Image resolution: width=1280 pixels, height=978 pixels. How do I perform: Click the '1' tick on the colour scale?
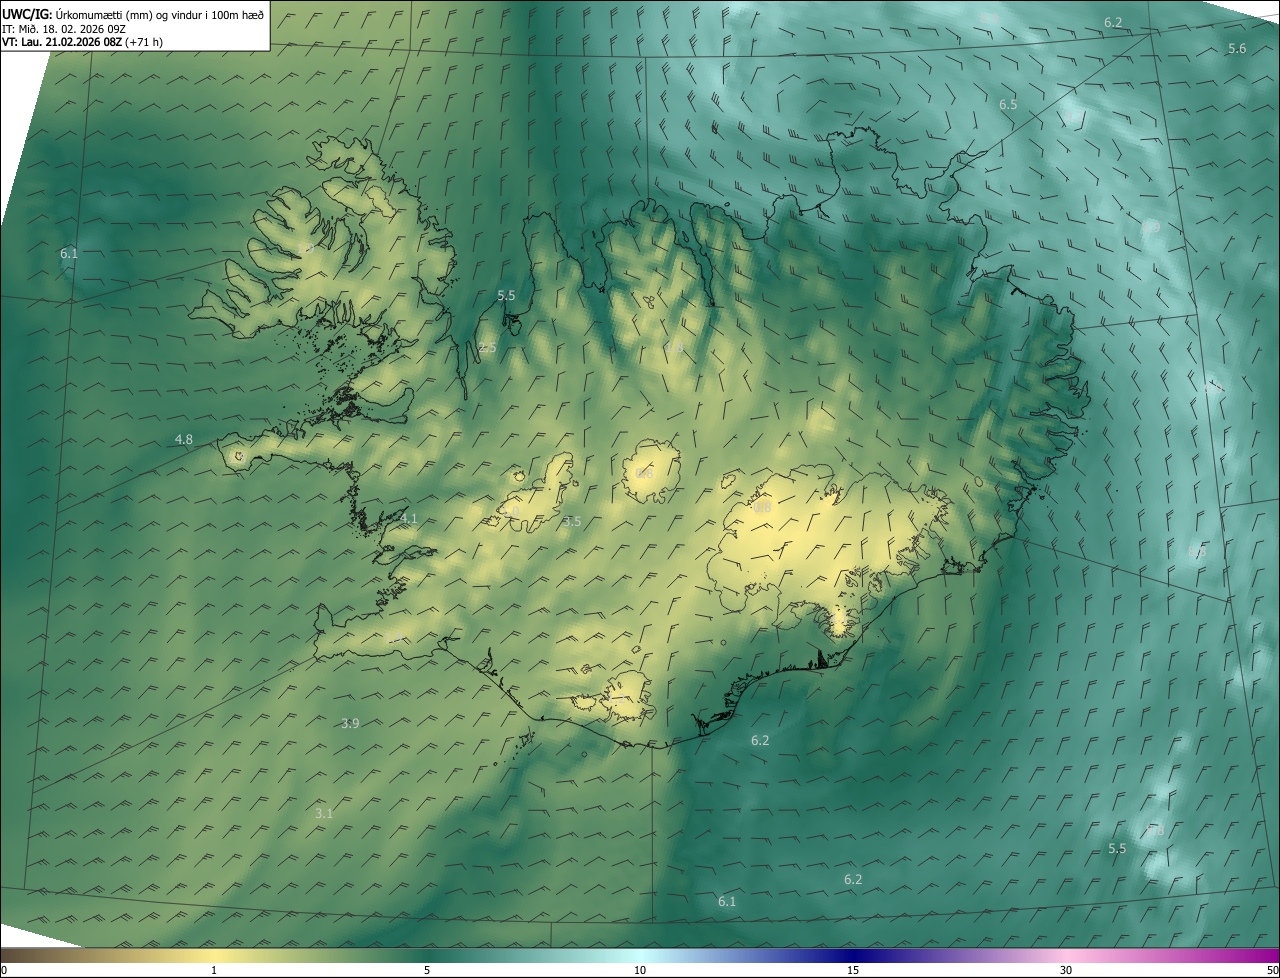pos(214,970)
